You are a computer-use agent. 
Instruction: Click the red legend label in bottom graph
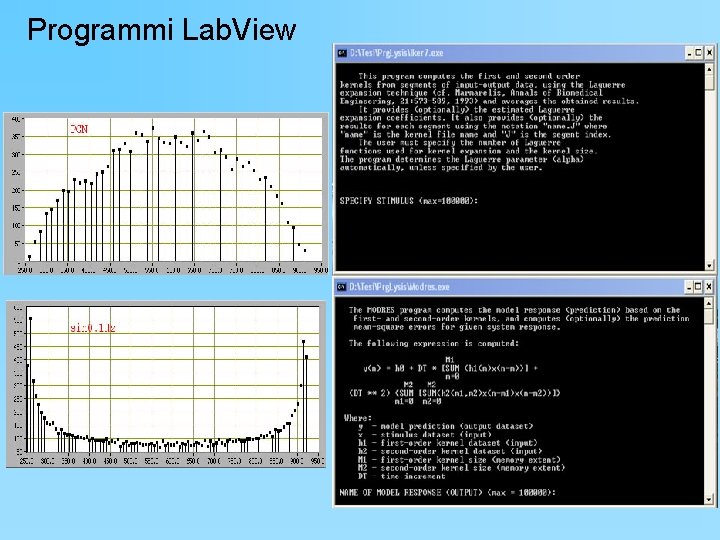[93, 328]
